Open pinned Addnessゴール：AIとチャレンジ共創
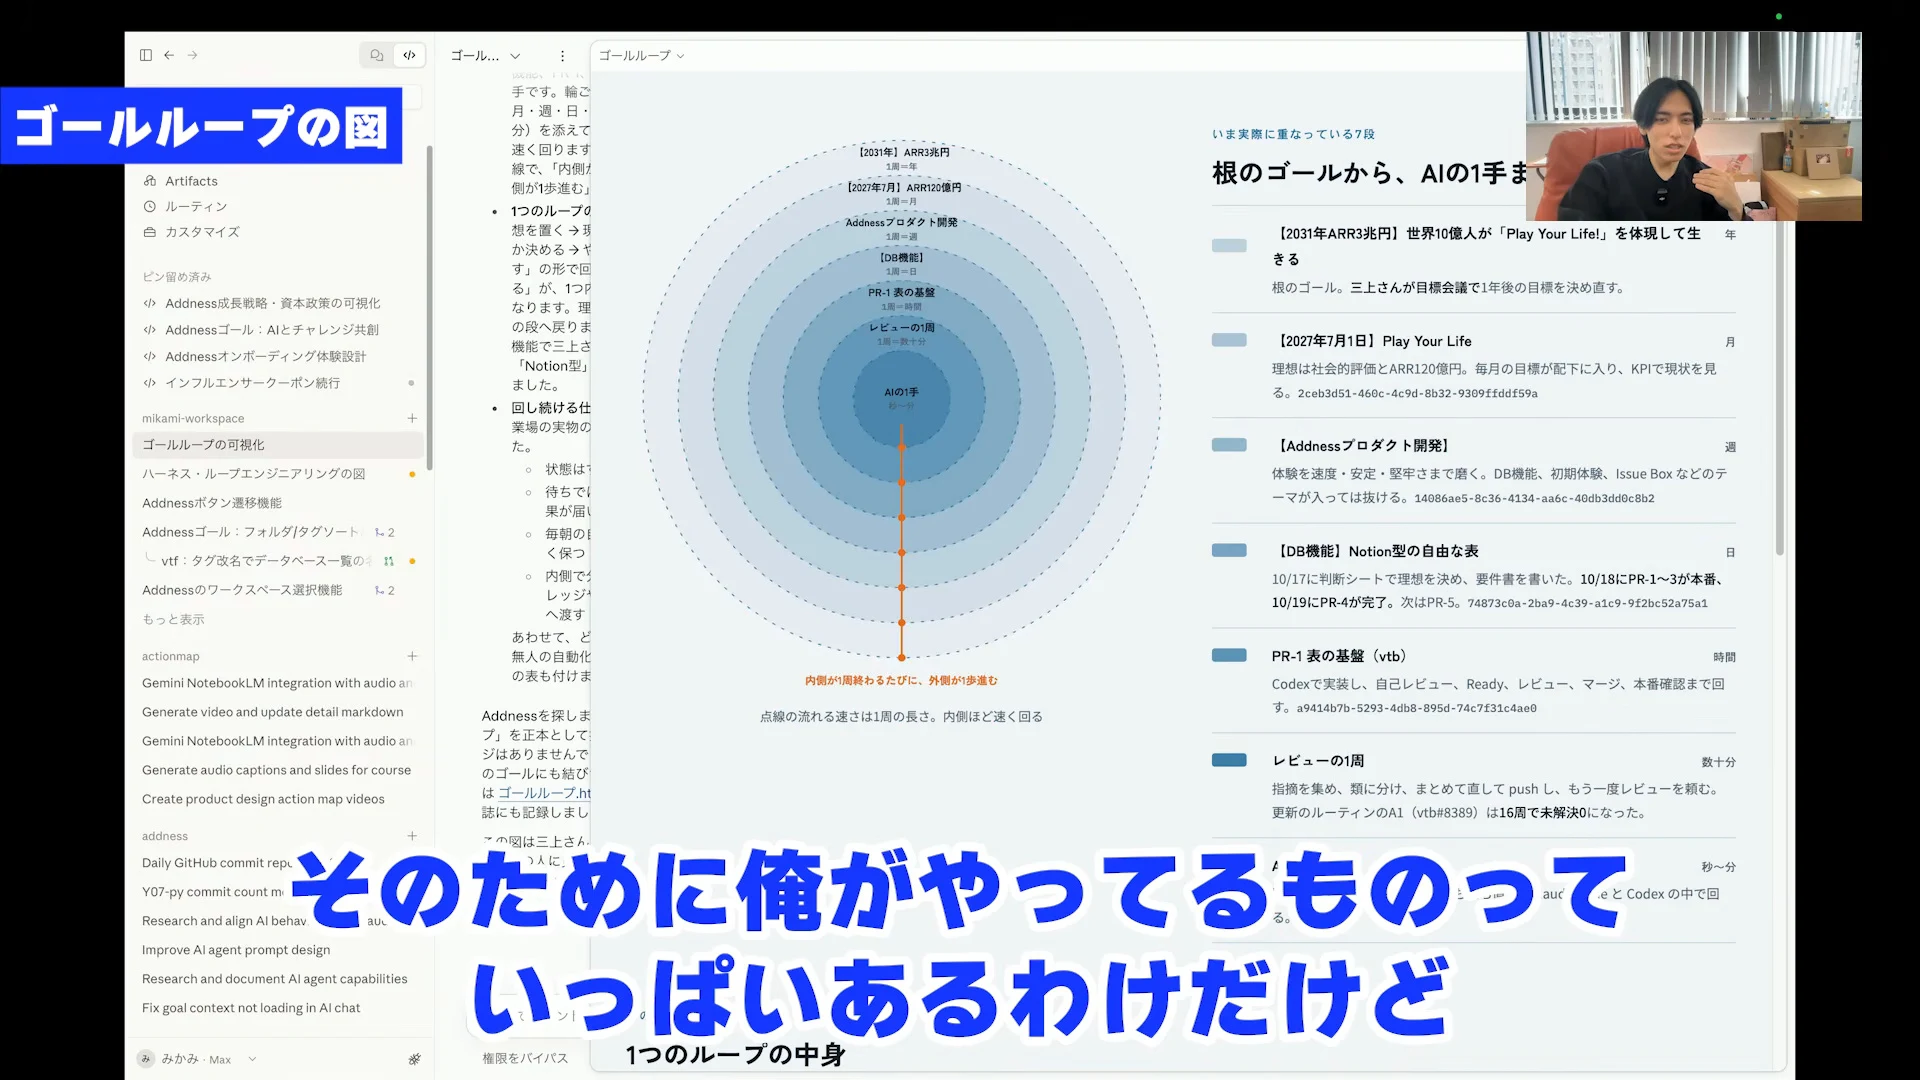This screenshot has height=1080, width=1920. click(x=271, y=330)
